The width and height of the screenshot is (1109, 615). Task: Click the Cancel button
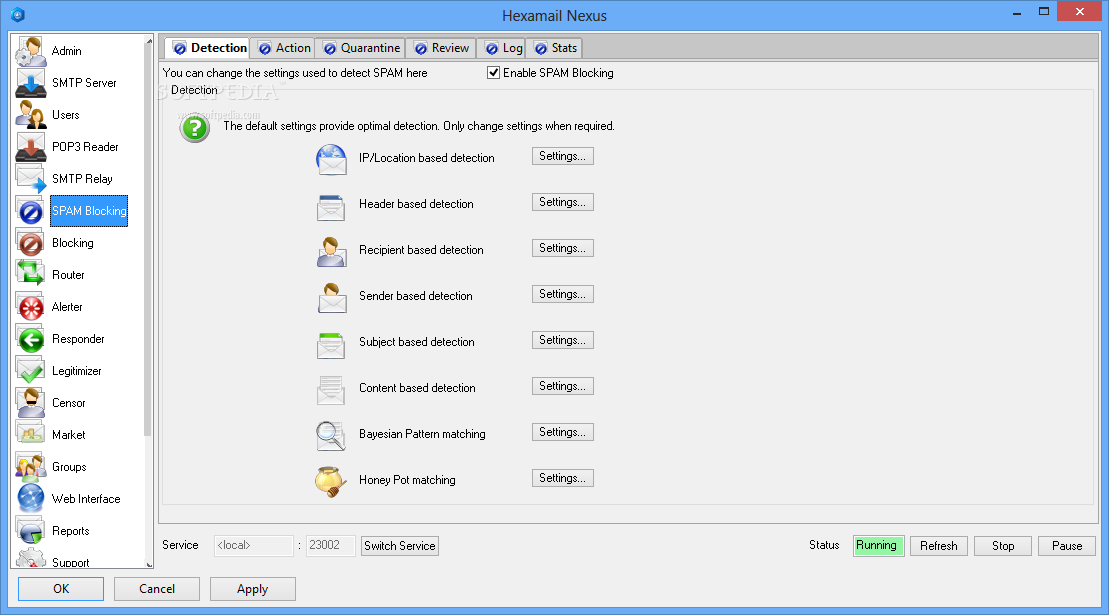pos(157,589)
